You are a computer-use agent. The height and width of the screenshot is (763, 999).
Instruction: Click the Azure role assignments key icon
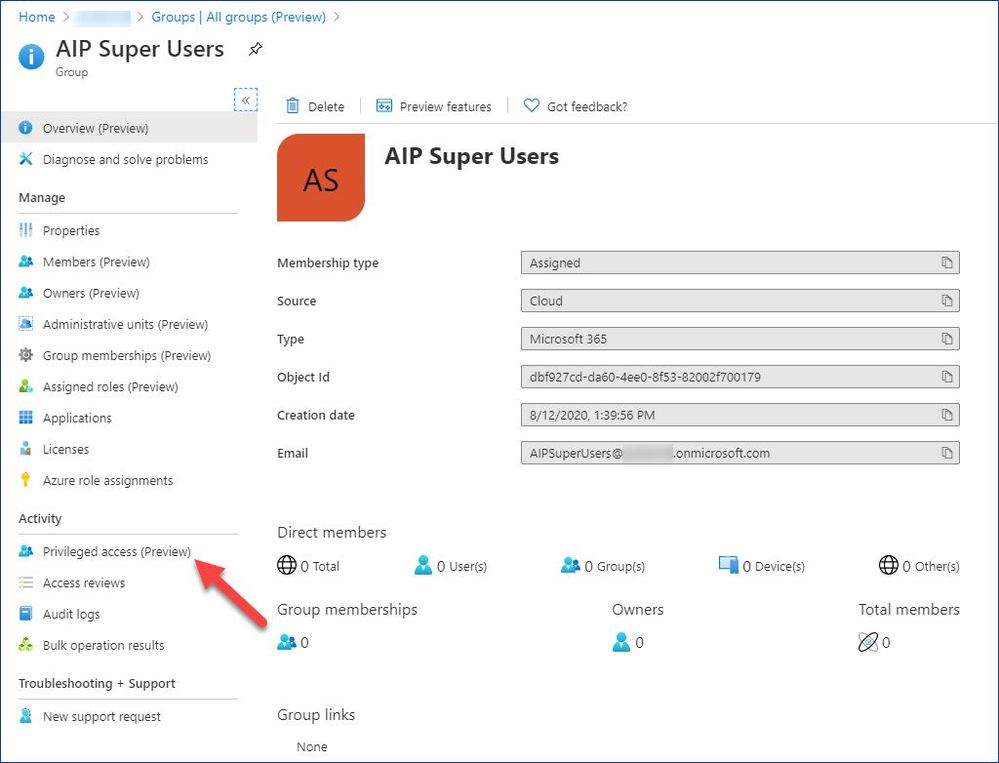point(25,480)
